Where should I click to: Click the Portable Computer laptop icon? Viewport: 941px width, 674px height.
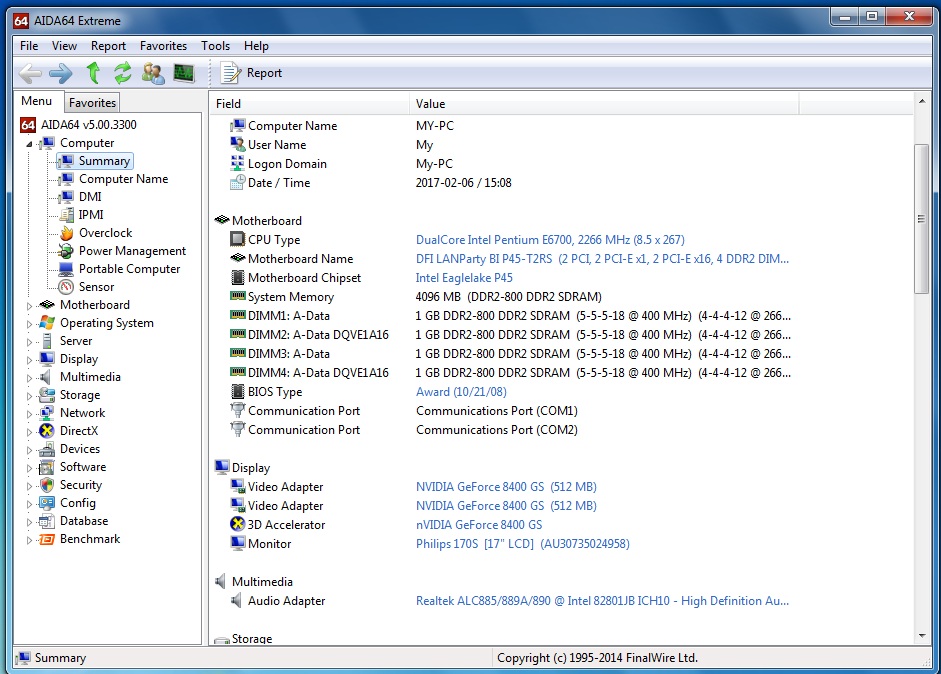(x=67, y=269)
